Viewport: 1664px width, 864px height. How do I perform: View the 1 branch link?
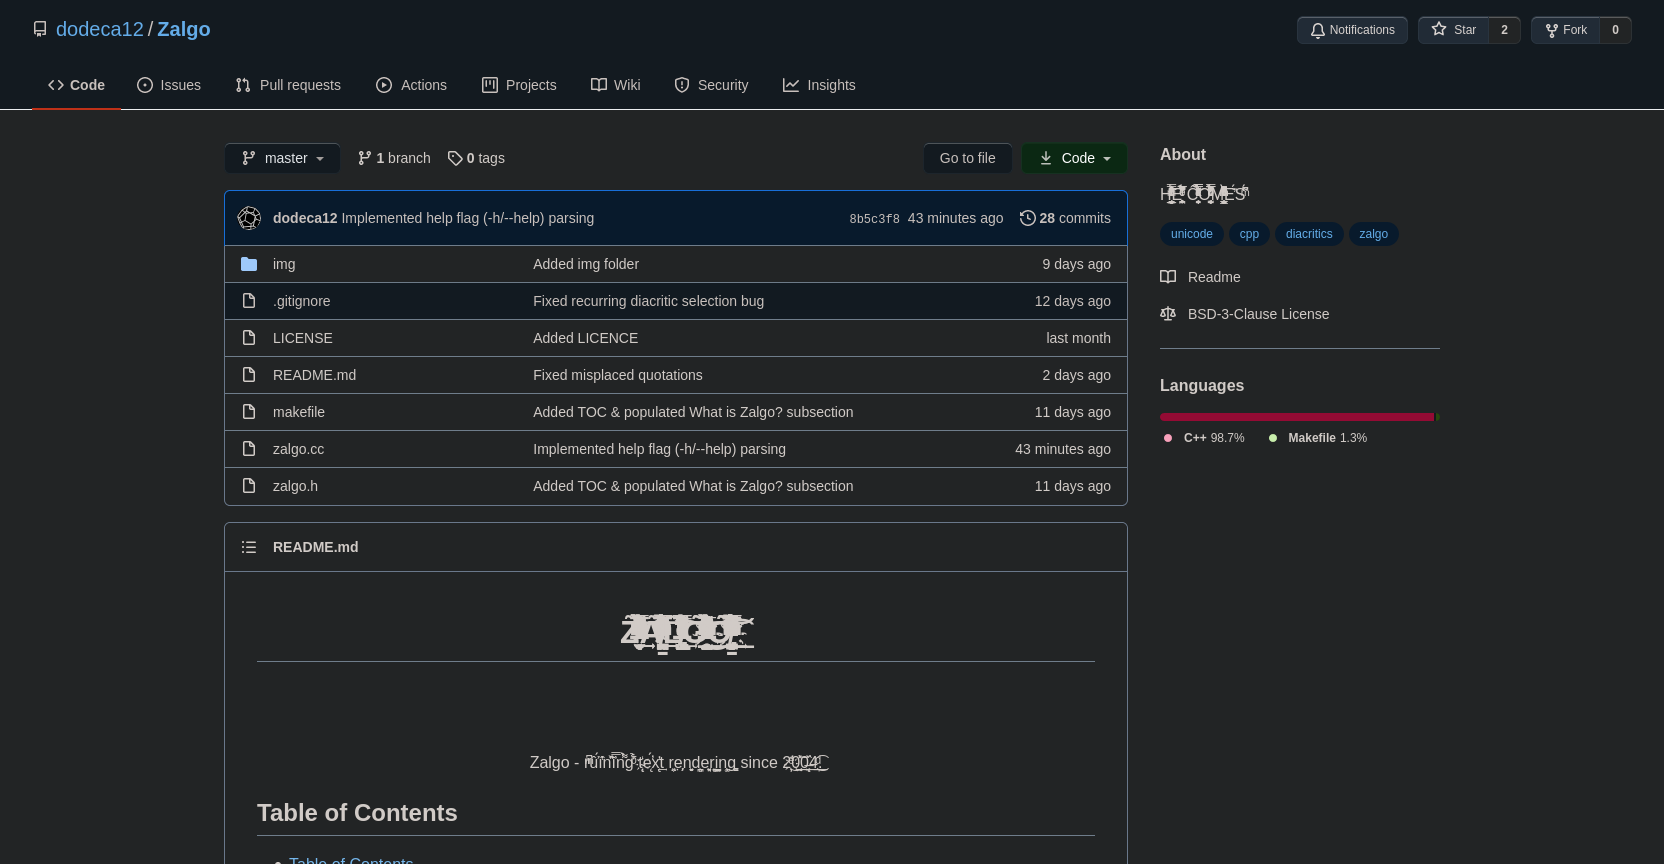(x=394, y=158)
